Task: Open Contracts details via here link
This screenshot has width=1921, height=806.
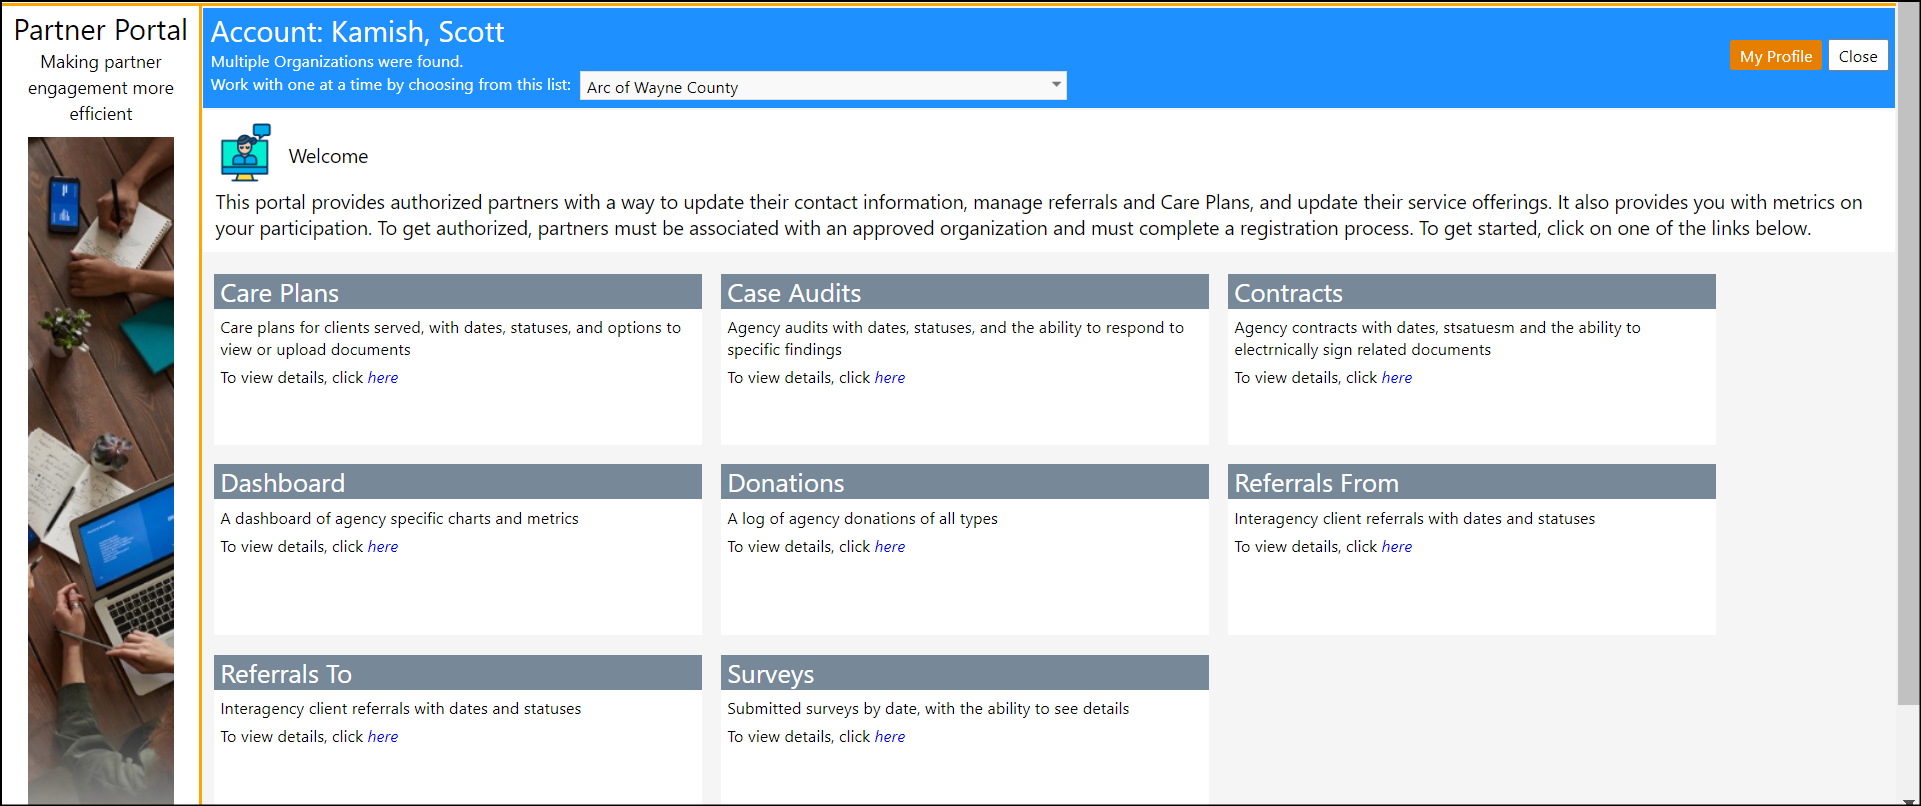Action: [x=1397, y=378]
